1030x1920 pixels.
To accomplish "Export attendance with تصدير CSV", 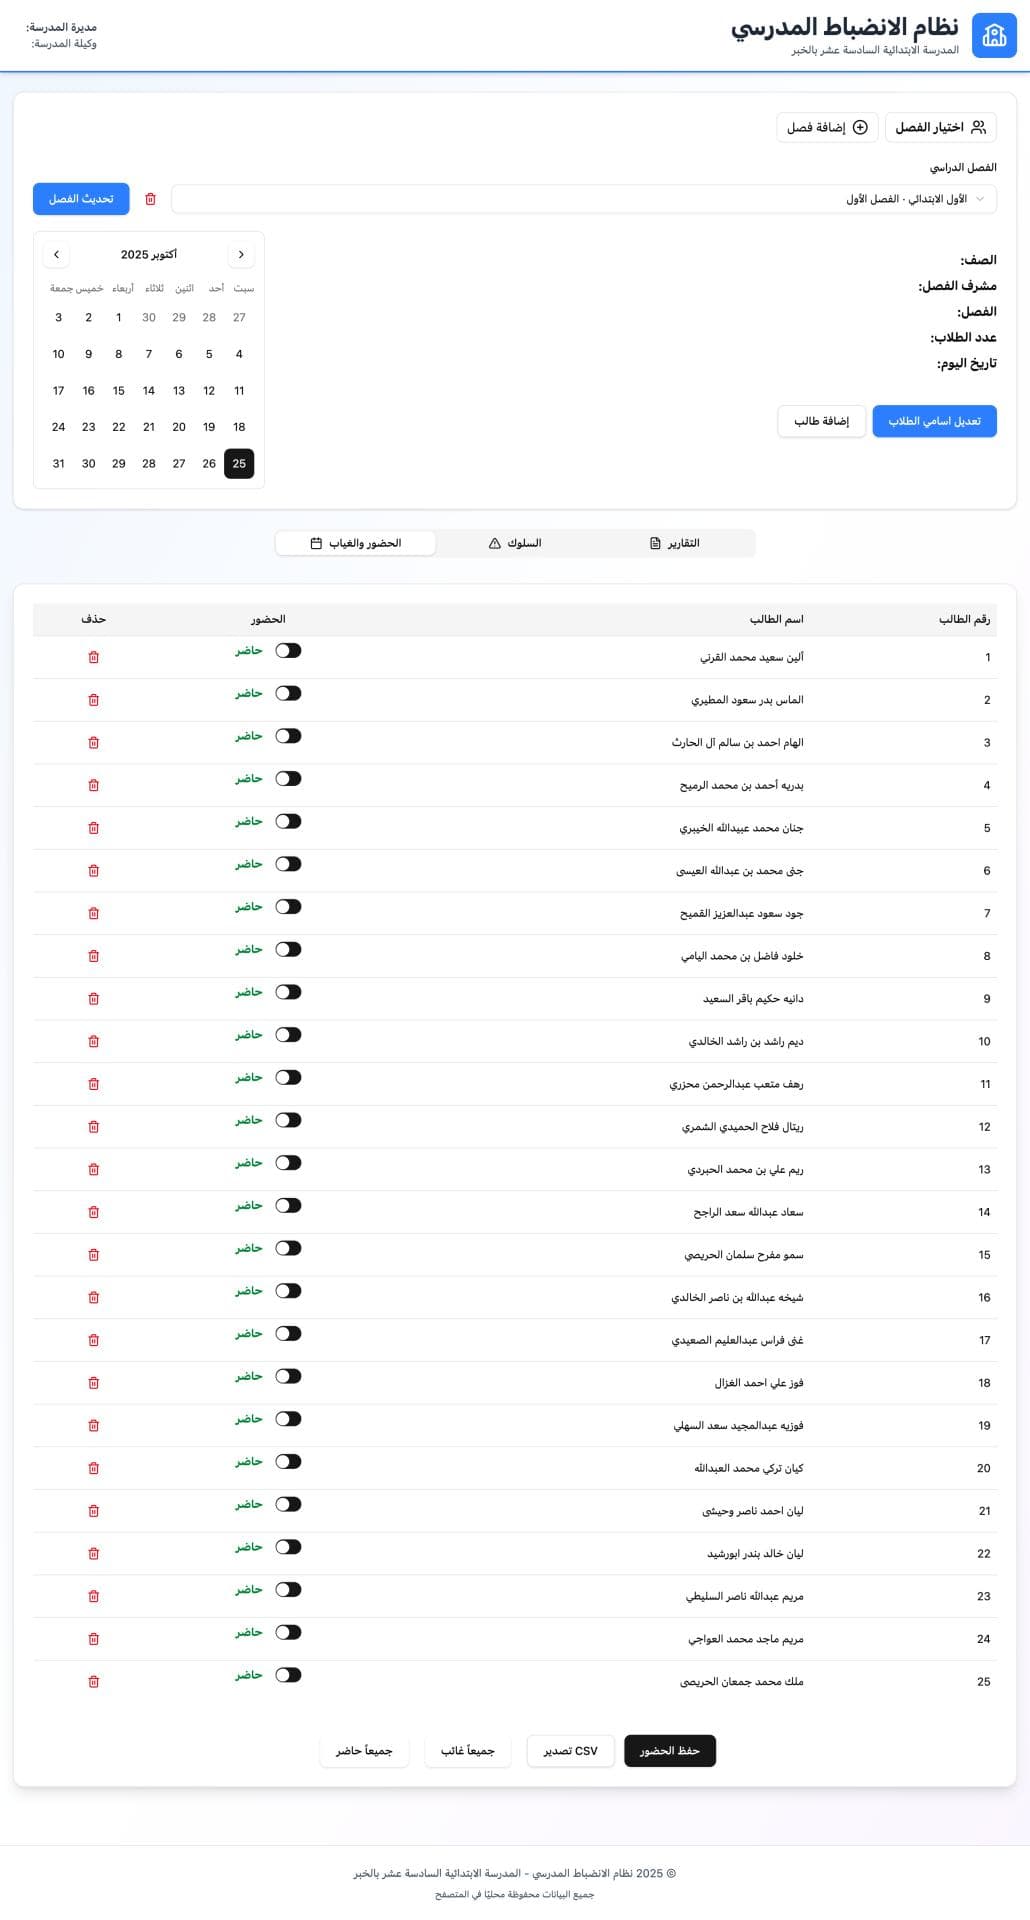I will coord(571,1751).
